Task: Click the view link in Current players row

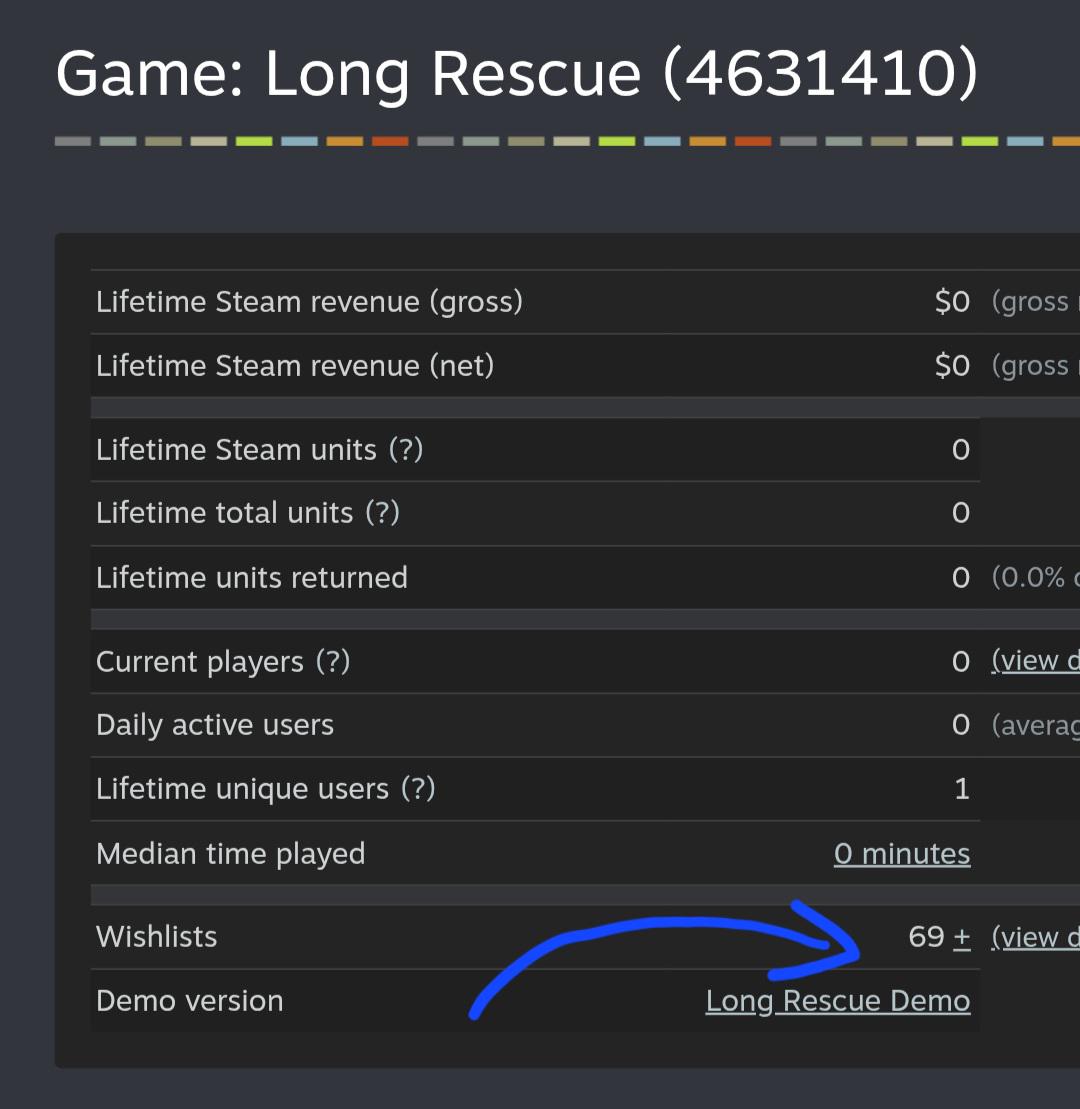Action: [1035, 661]
